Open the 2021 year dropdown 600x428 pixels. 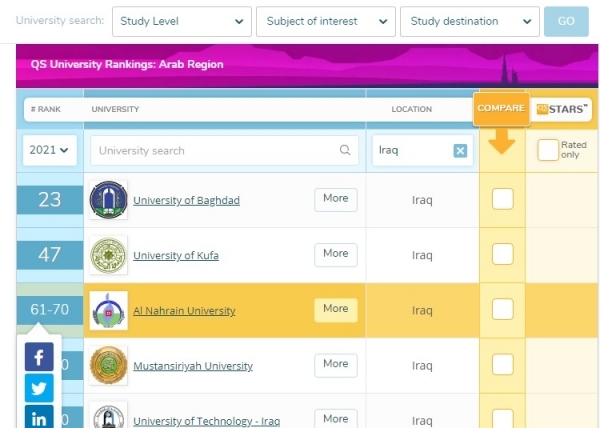50,150
